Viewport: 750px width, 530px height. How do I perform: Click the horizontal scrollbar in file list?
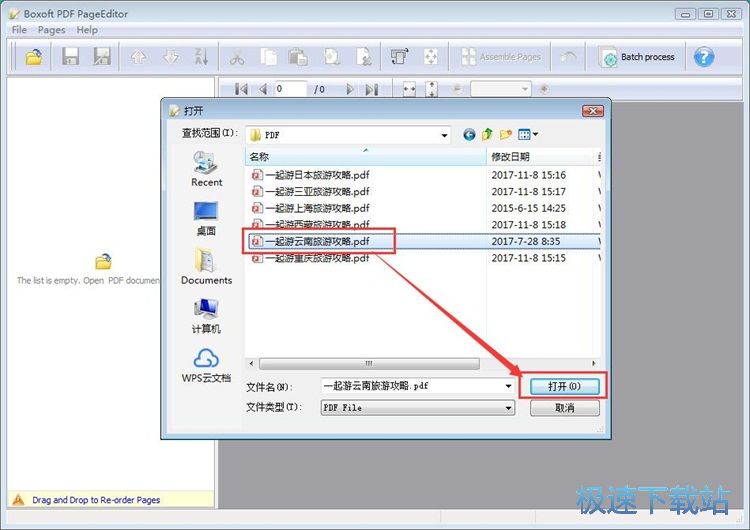pyautogui.click(x=369, y=364)
